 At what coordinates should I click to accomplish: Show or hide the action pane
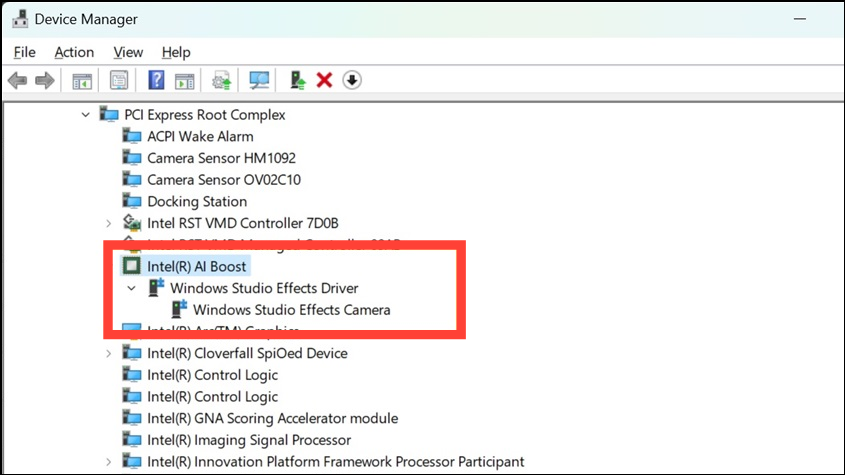click(184, 81)
